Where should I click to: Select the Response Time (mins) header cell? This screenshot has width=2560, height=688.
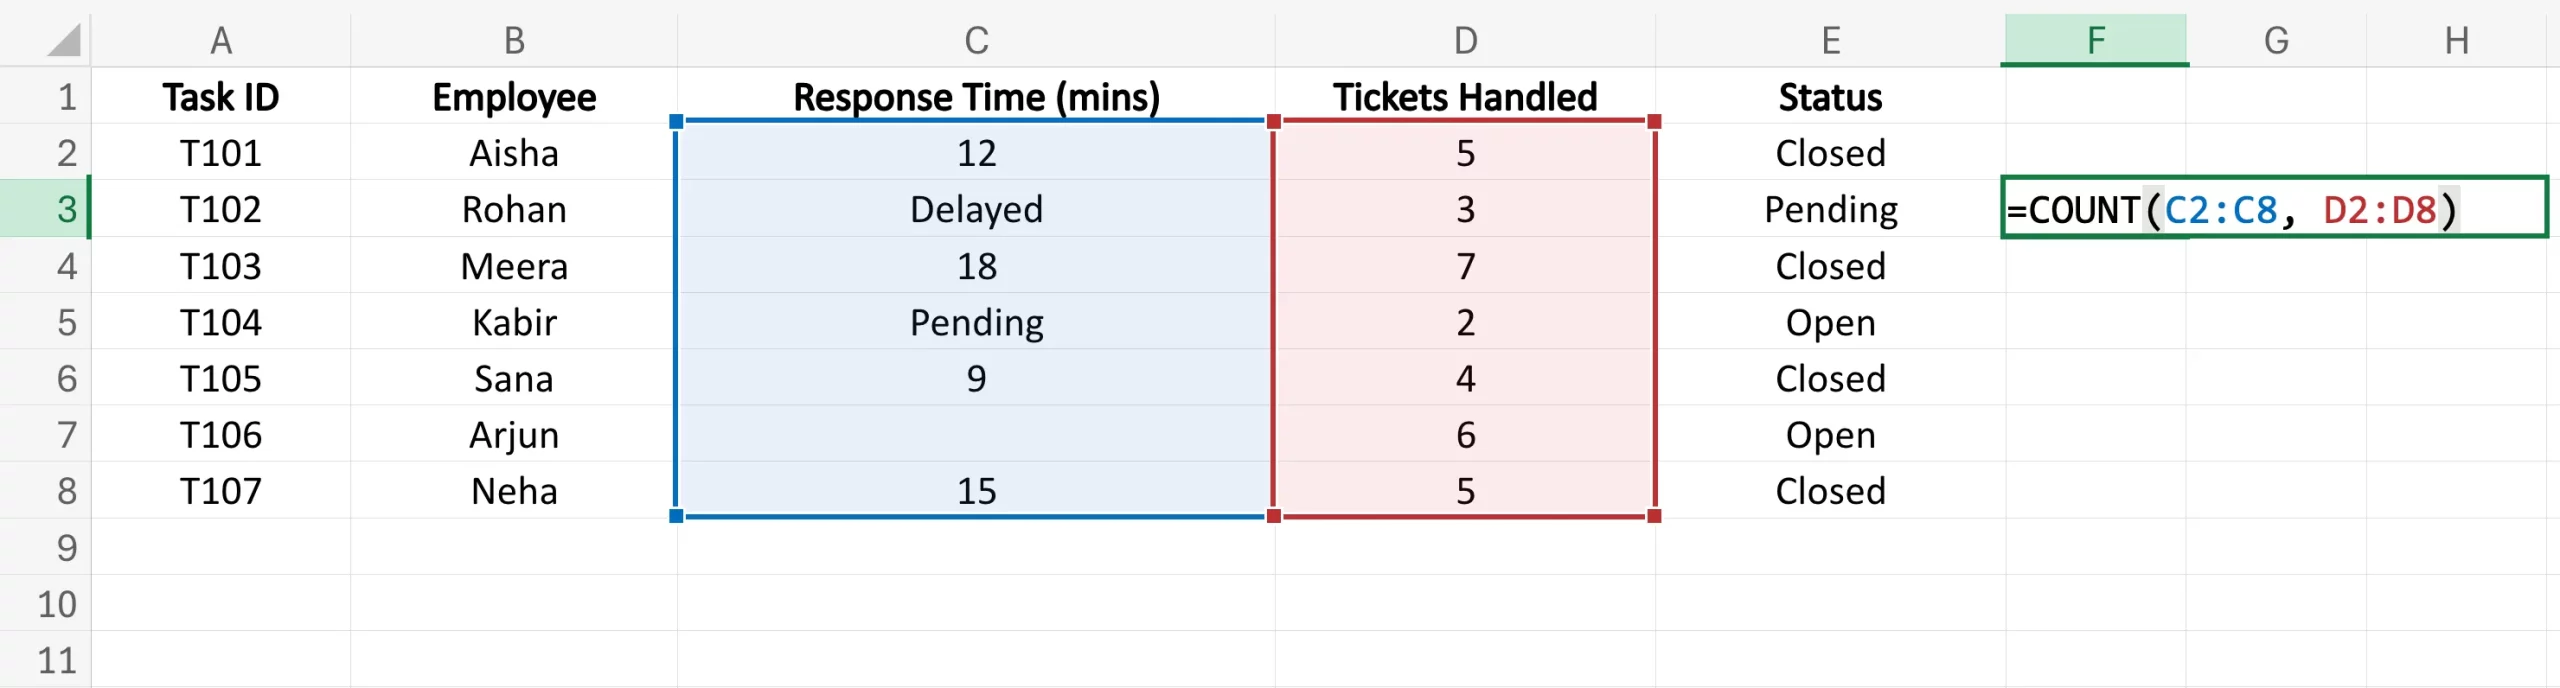[976, 97]
